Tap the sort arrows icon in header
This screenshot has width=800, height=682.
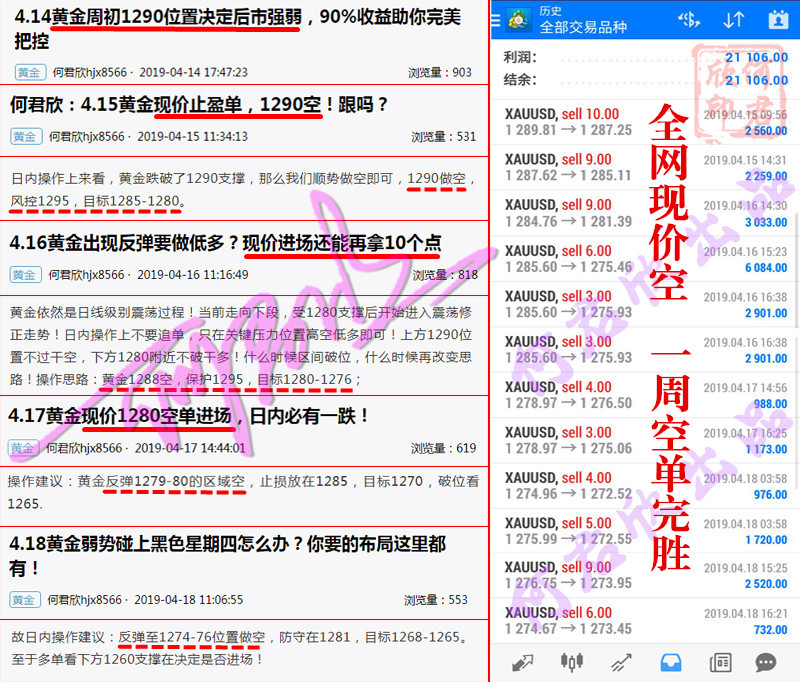[733, 19]
